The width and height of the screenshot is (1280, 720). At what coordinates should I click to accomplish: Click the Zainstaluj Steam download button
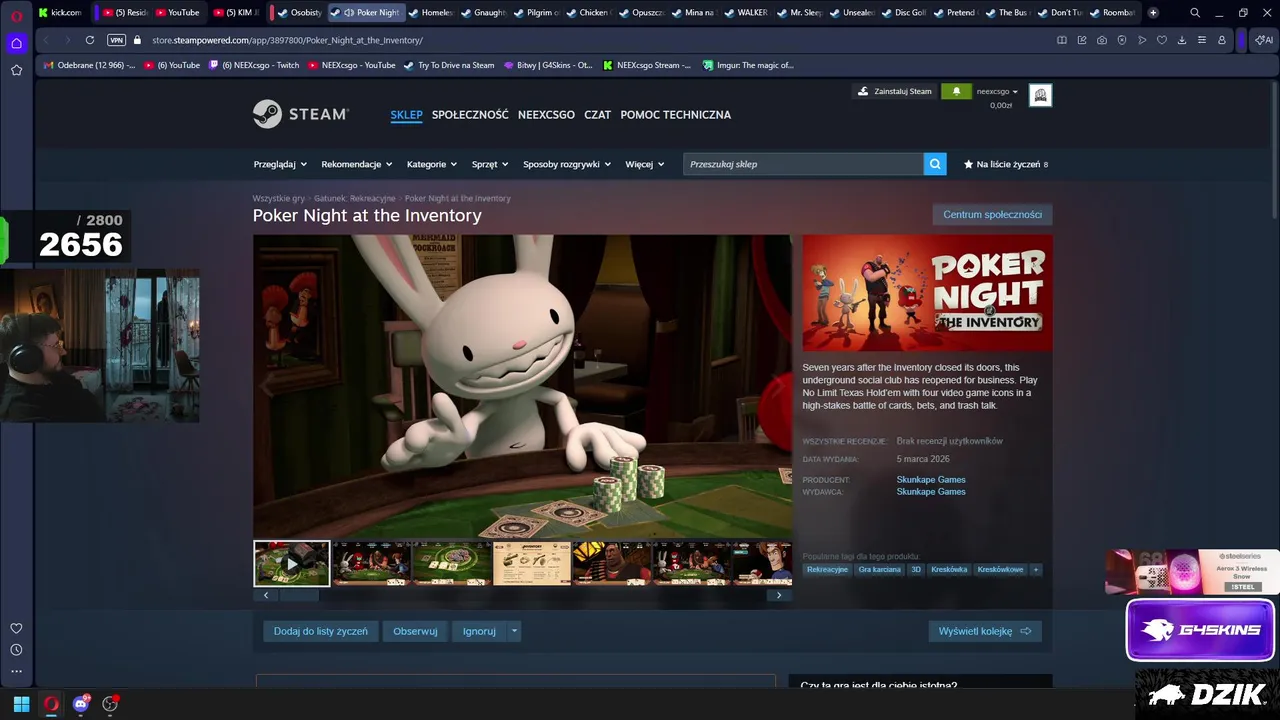894,91
